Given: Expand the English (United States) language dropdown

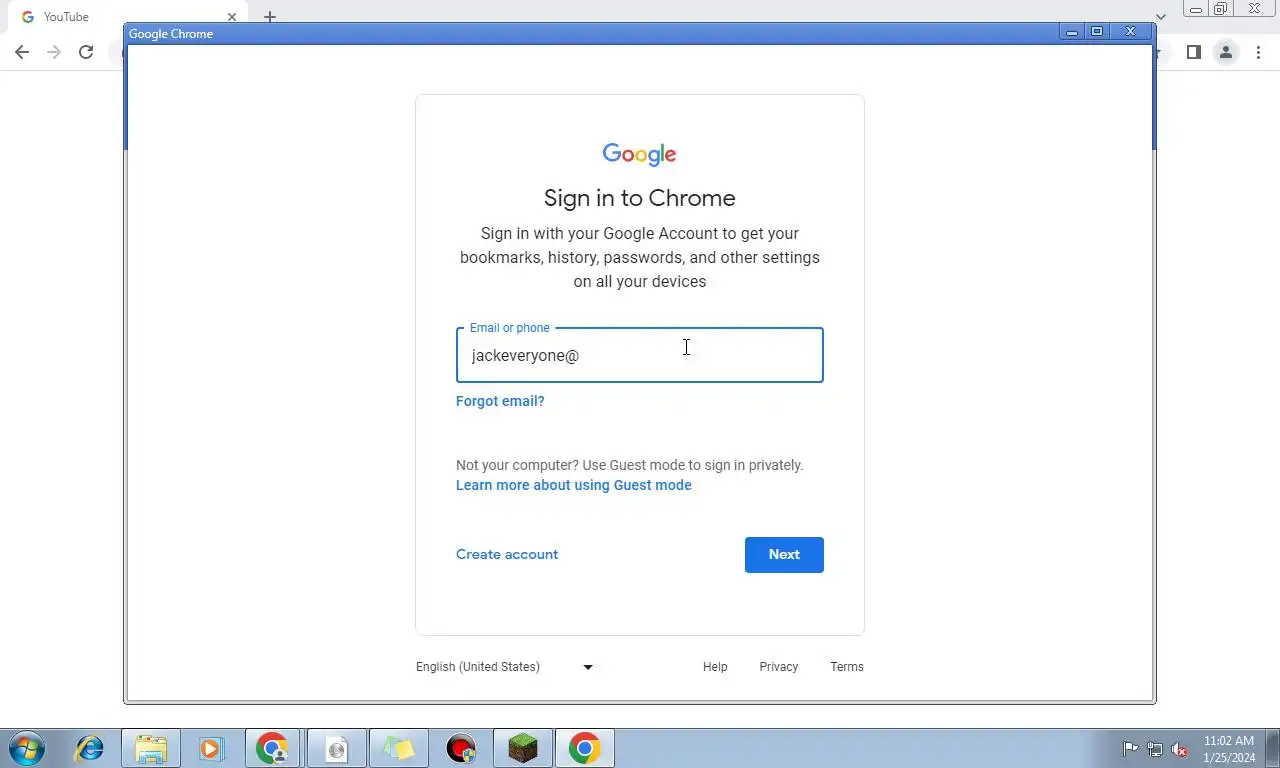Looking at the screenshot, I should 504,667.
